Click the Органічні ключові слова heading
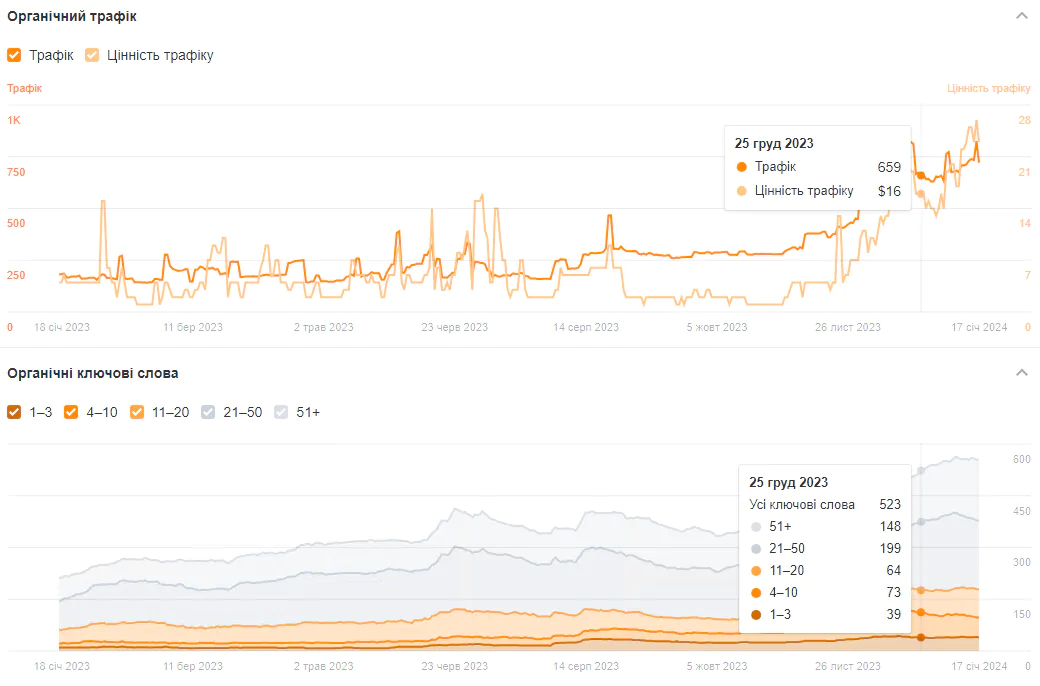 (x=93, y=373)
